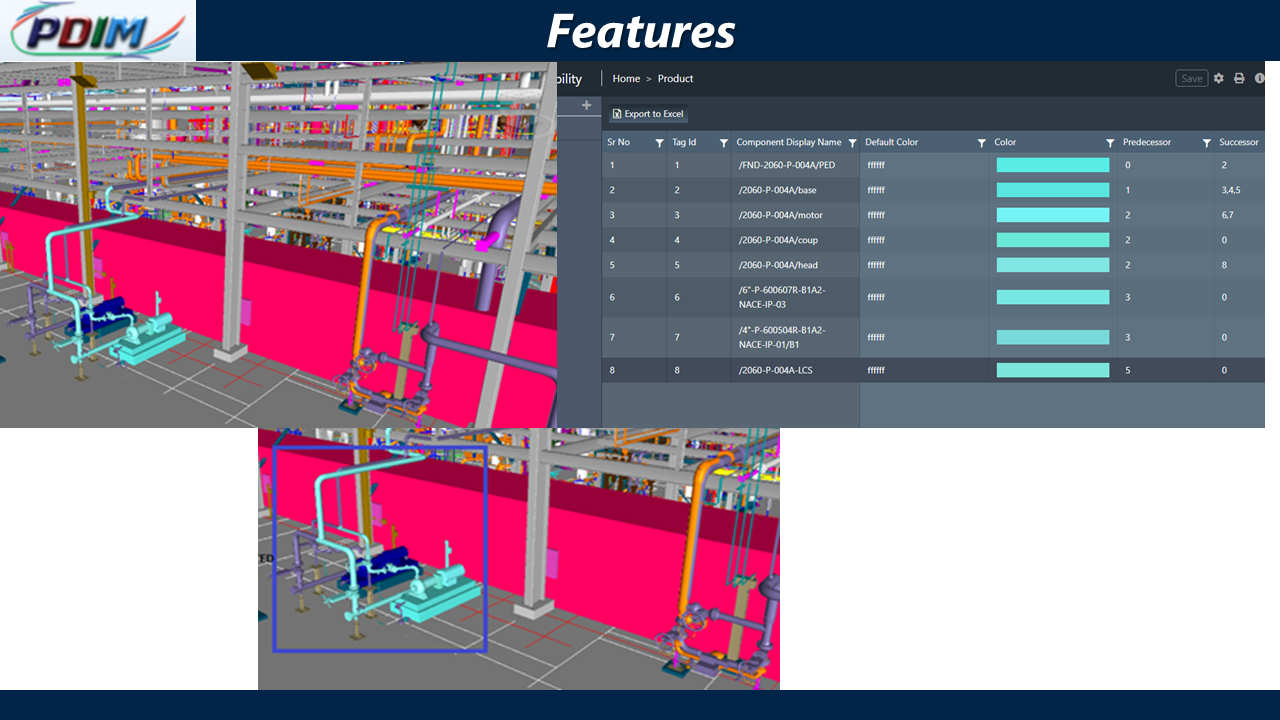Viewport: 1280px width, 720px height.
Task: Click Export to Excel button
Action: 648,114
